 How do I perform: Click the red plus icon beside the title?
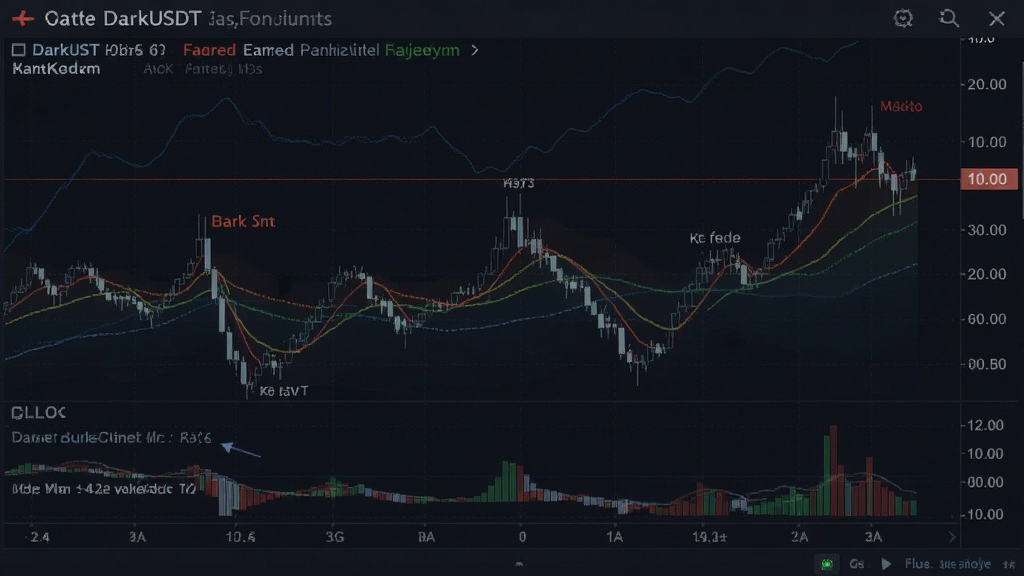click(23, 18)
